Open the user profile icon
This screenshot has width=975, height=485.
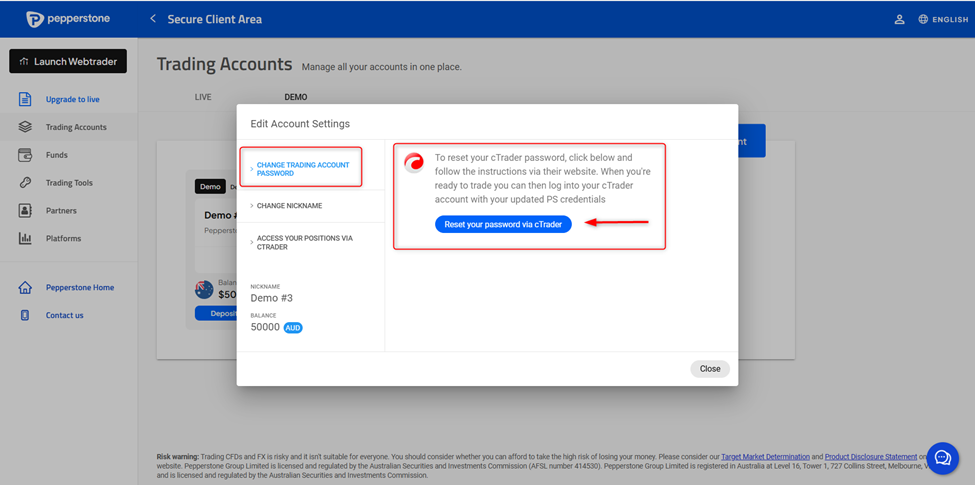899,19
